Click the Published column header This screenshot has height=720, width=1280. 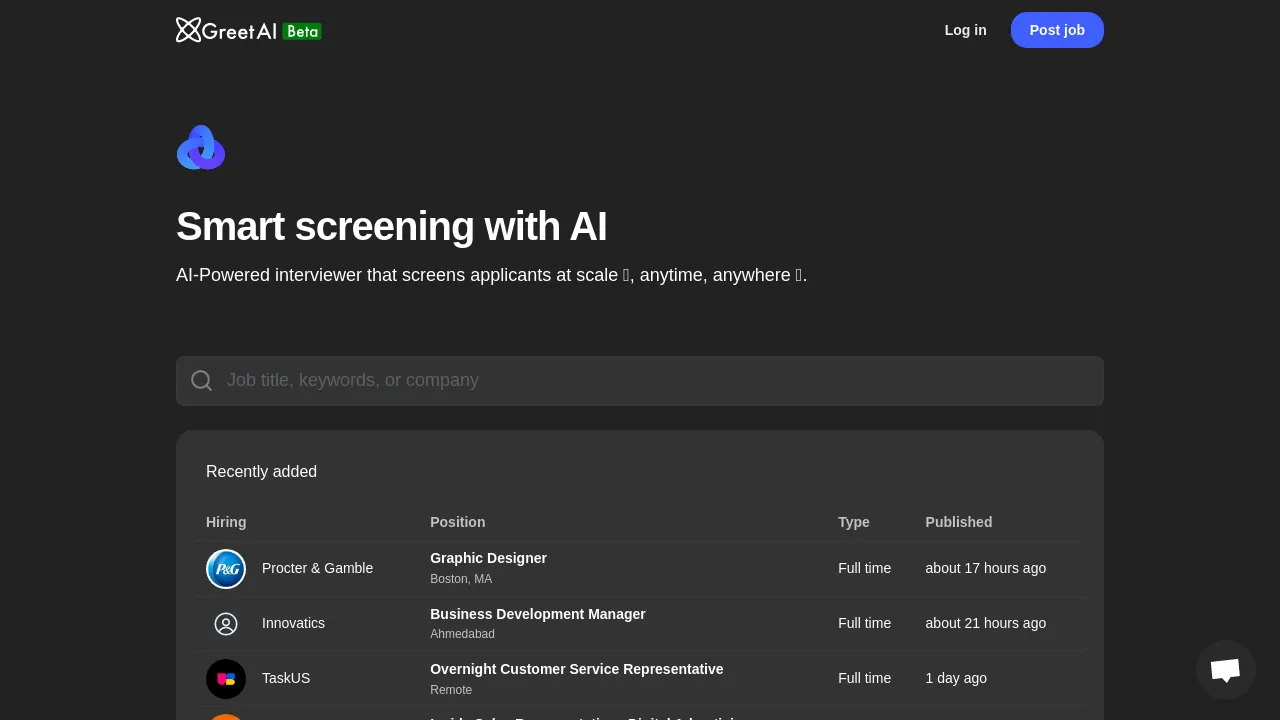959,522
